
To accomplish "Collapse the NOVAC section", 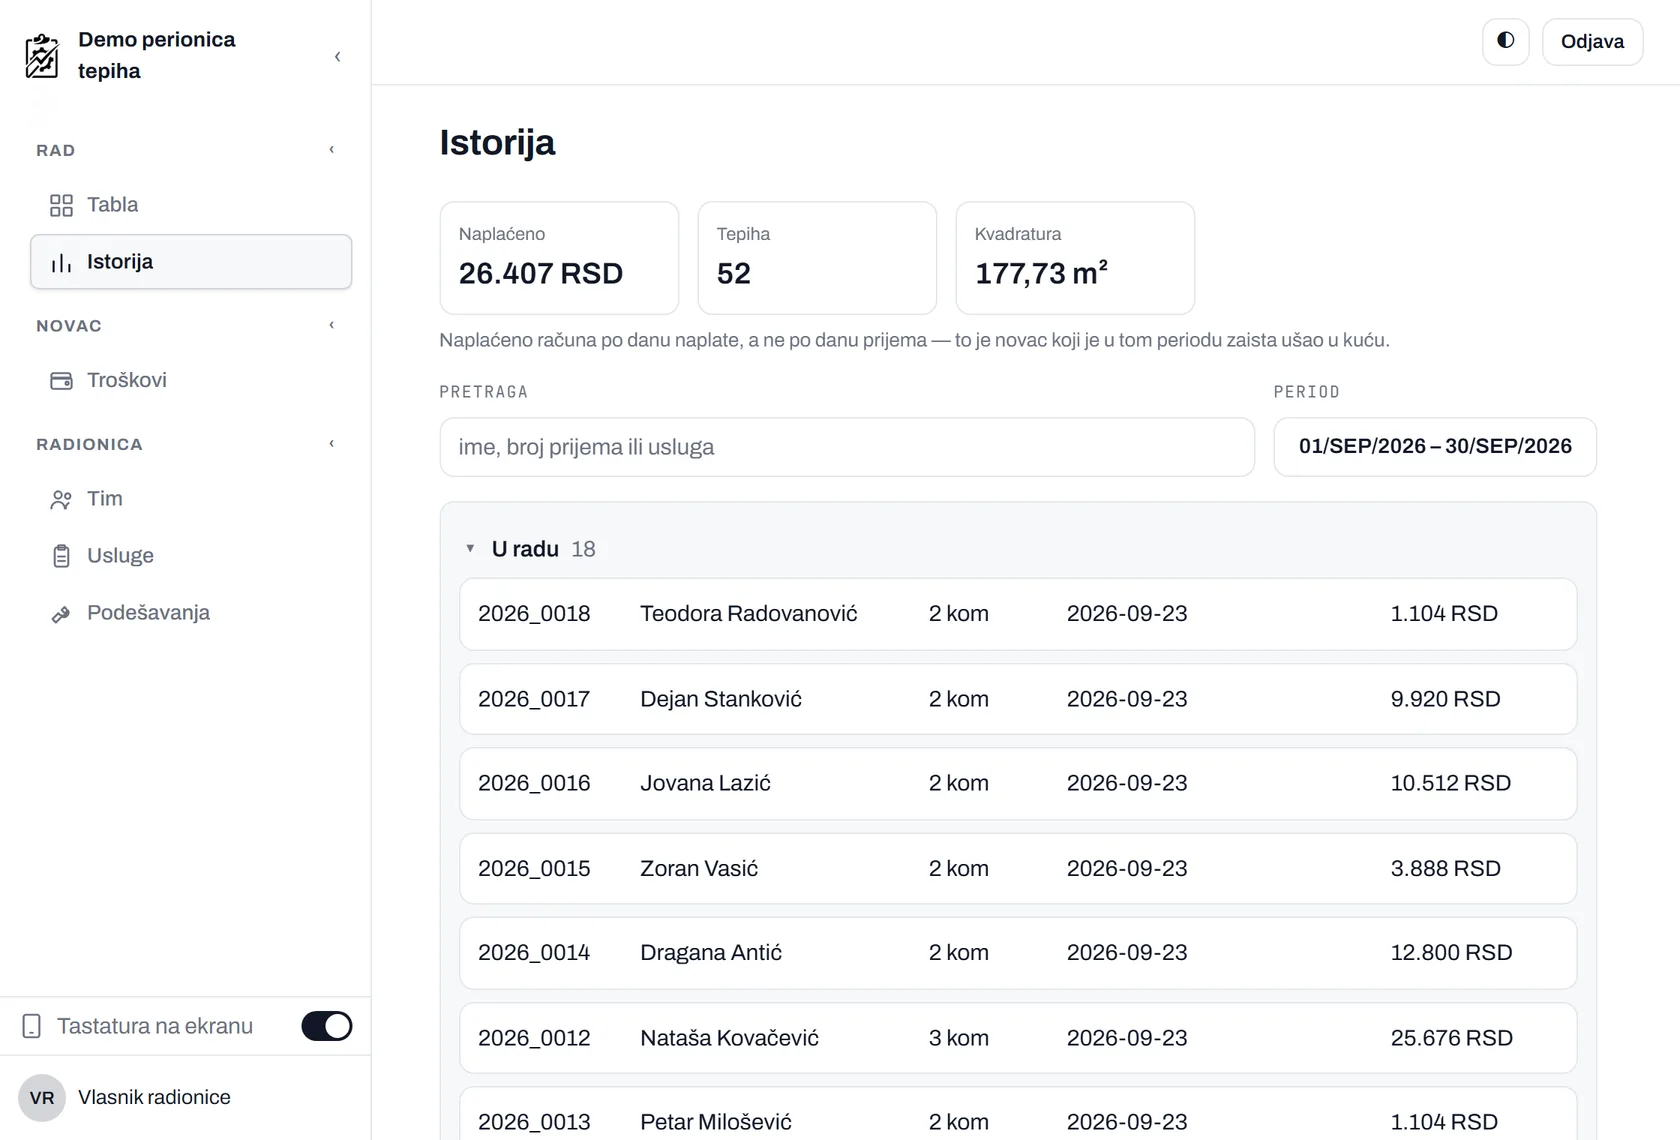I will pos(332,325).
